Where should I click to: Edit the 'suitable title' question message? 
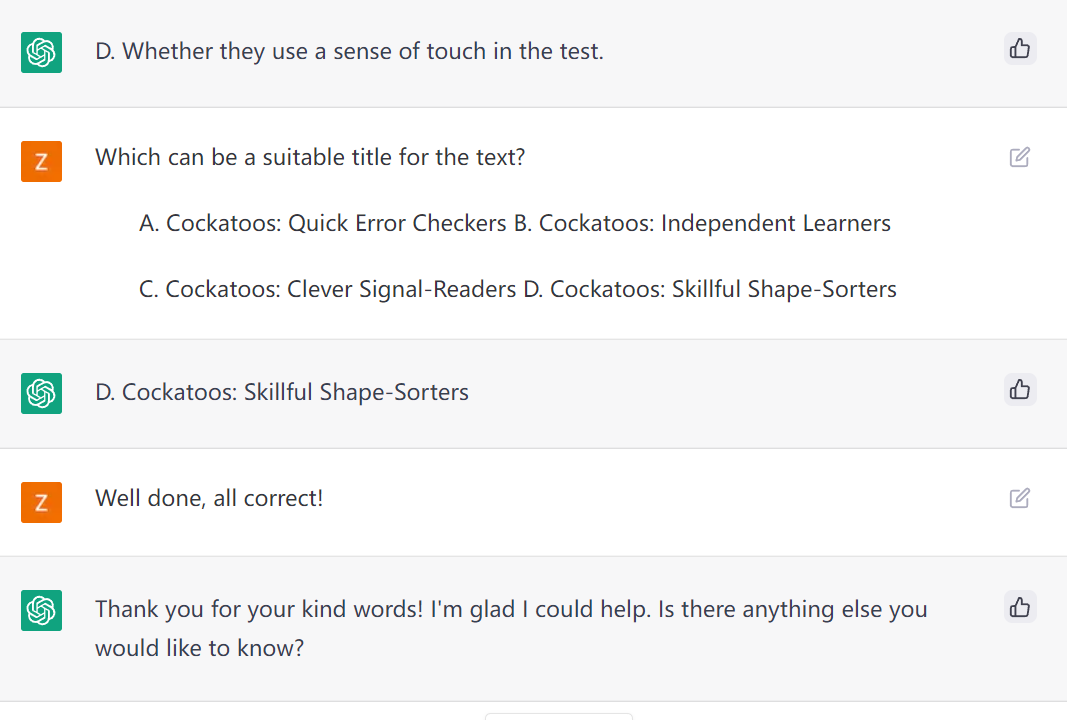tap(1020, 157)
